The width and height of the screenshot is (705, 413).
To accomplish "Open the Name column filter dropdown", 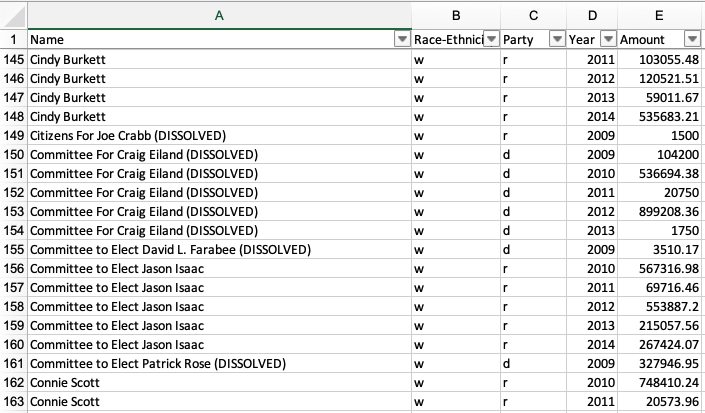I will point(402,39).
